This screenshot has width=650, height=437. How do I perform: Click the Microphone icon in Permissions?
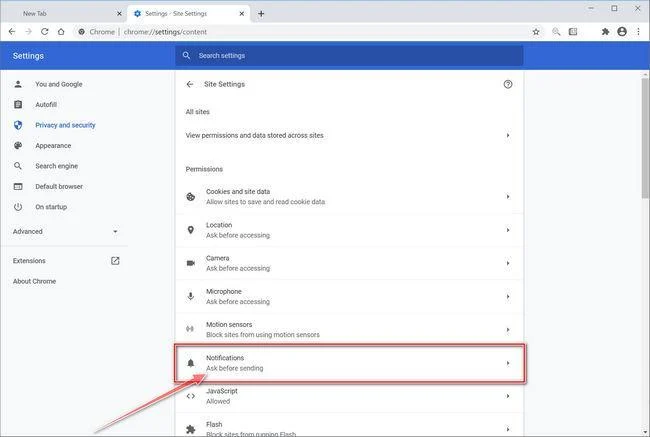[x=191, y=296]
